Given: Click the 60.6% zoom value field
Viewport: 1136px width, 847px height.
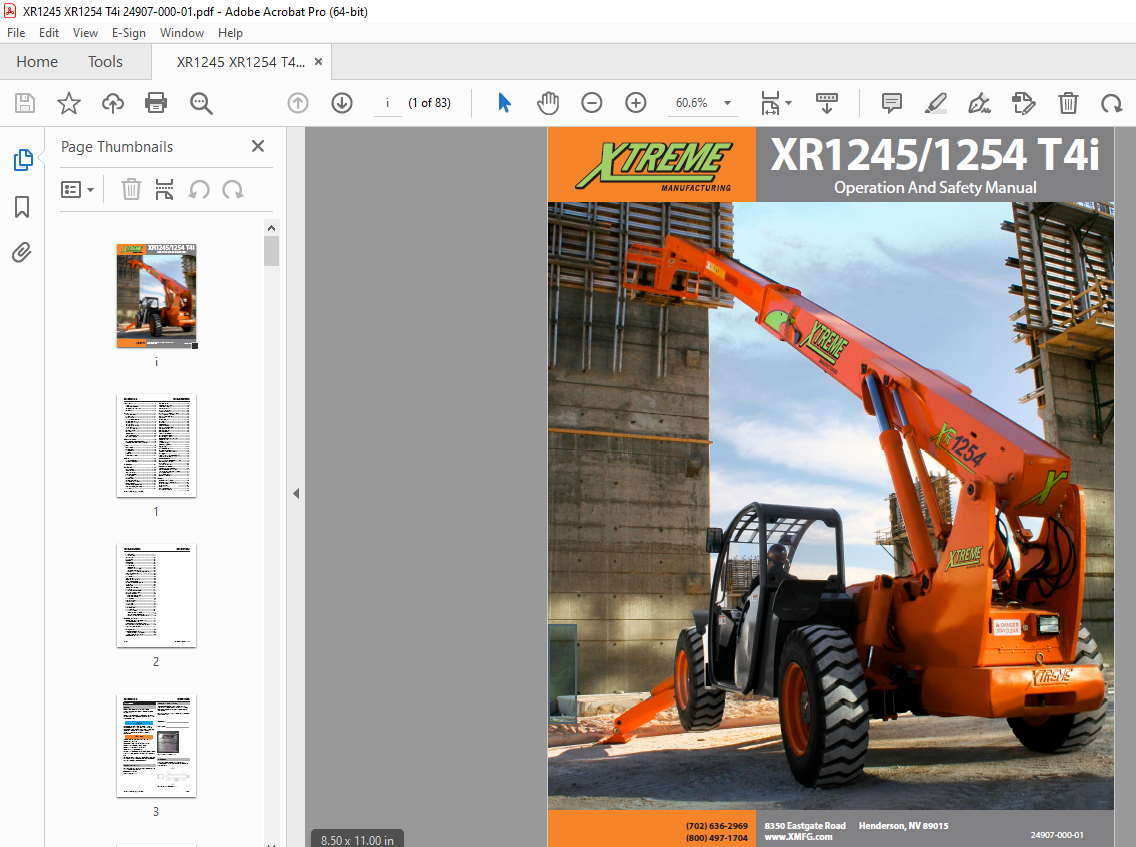Looking at the screenshot, I should pyautogui.click(x=691, y=103).
